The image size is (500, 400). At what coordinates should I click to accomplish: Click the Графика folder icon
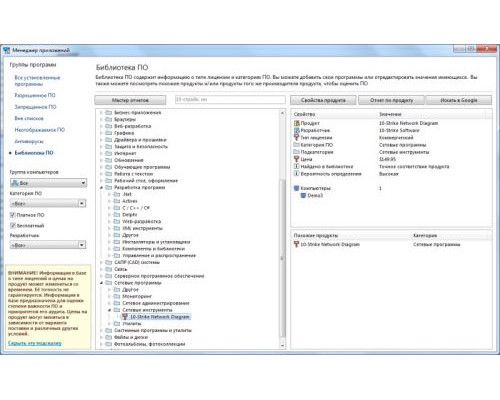109,133
